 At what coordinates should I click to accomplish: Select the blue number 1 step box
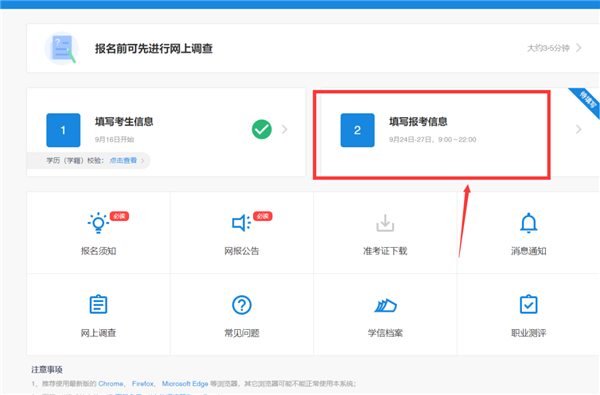click(x=63, y=130)
